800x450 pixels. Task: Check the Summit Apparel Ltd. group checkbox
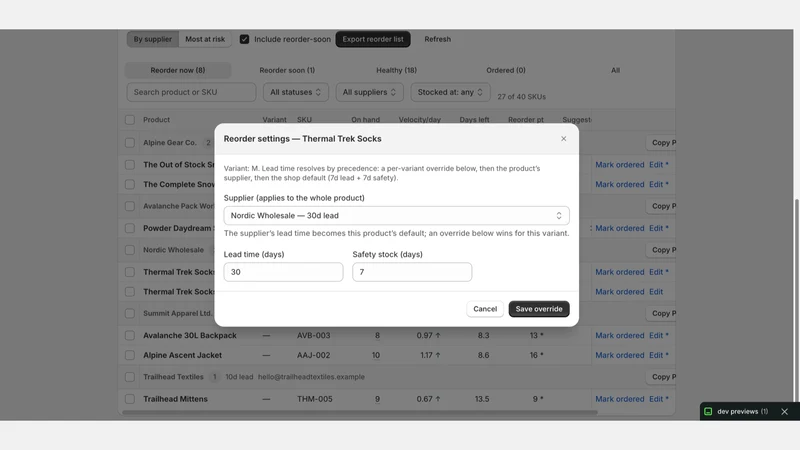tap(130, 313)
